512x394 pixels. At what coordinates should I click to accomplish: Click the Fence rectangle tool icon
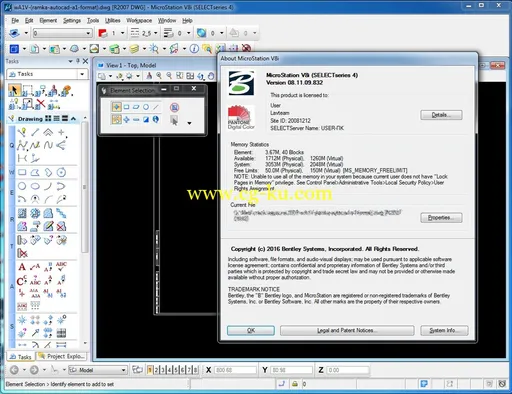[x=27, y=90]
